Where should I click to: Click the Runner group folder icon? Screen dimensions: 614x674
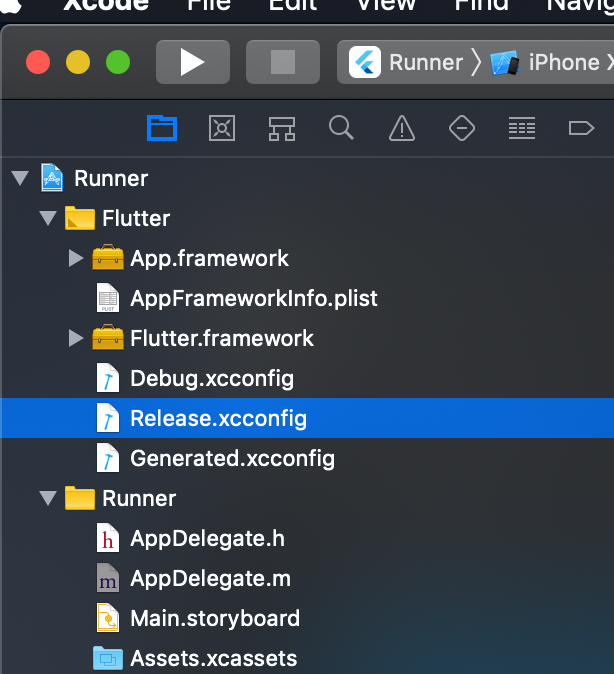(80, 498)
